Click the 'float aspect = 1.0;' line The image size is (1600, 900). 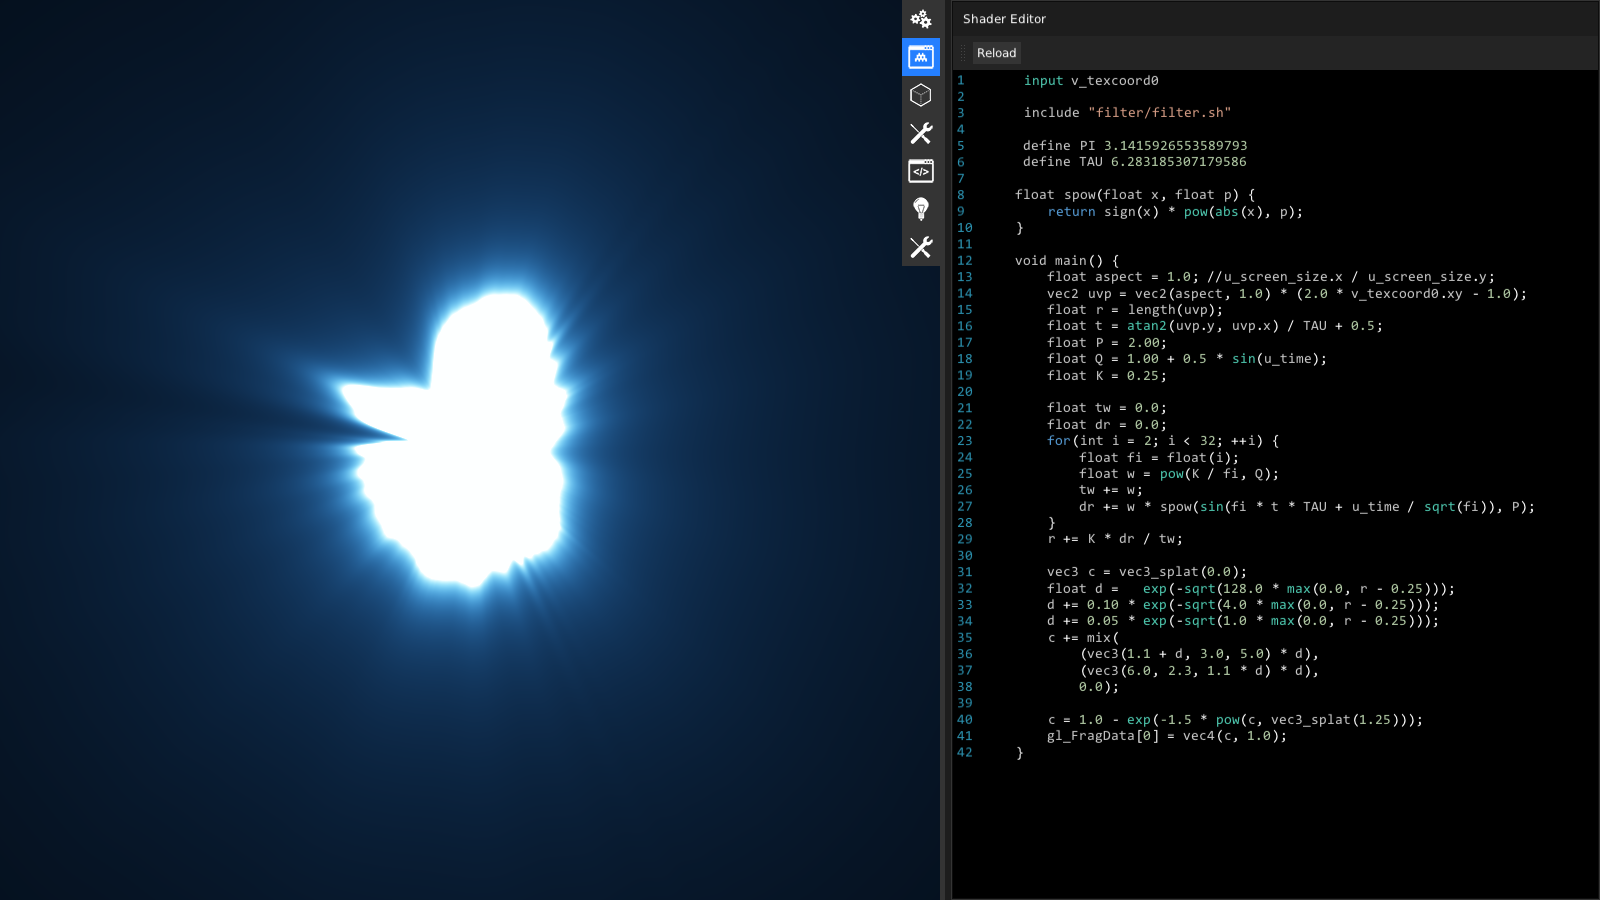point(1271,277)
